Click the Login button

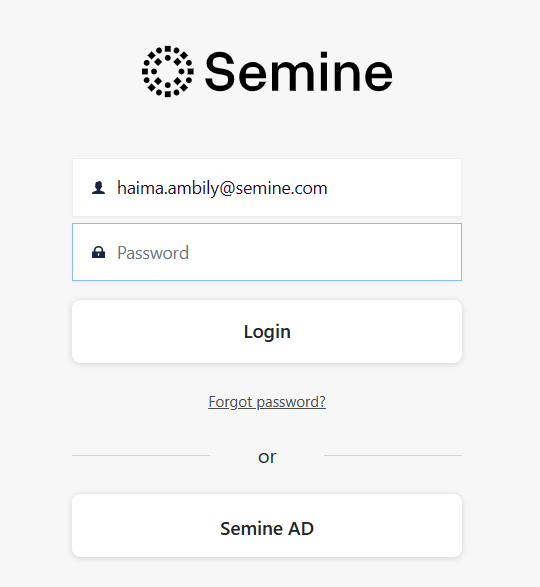267,331
